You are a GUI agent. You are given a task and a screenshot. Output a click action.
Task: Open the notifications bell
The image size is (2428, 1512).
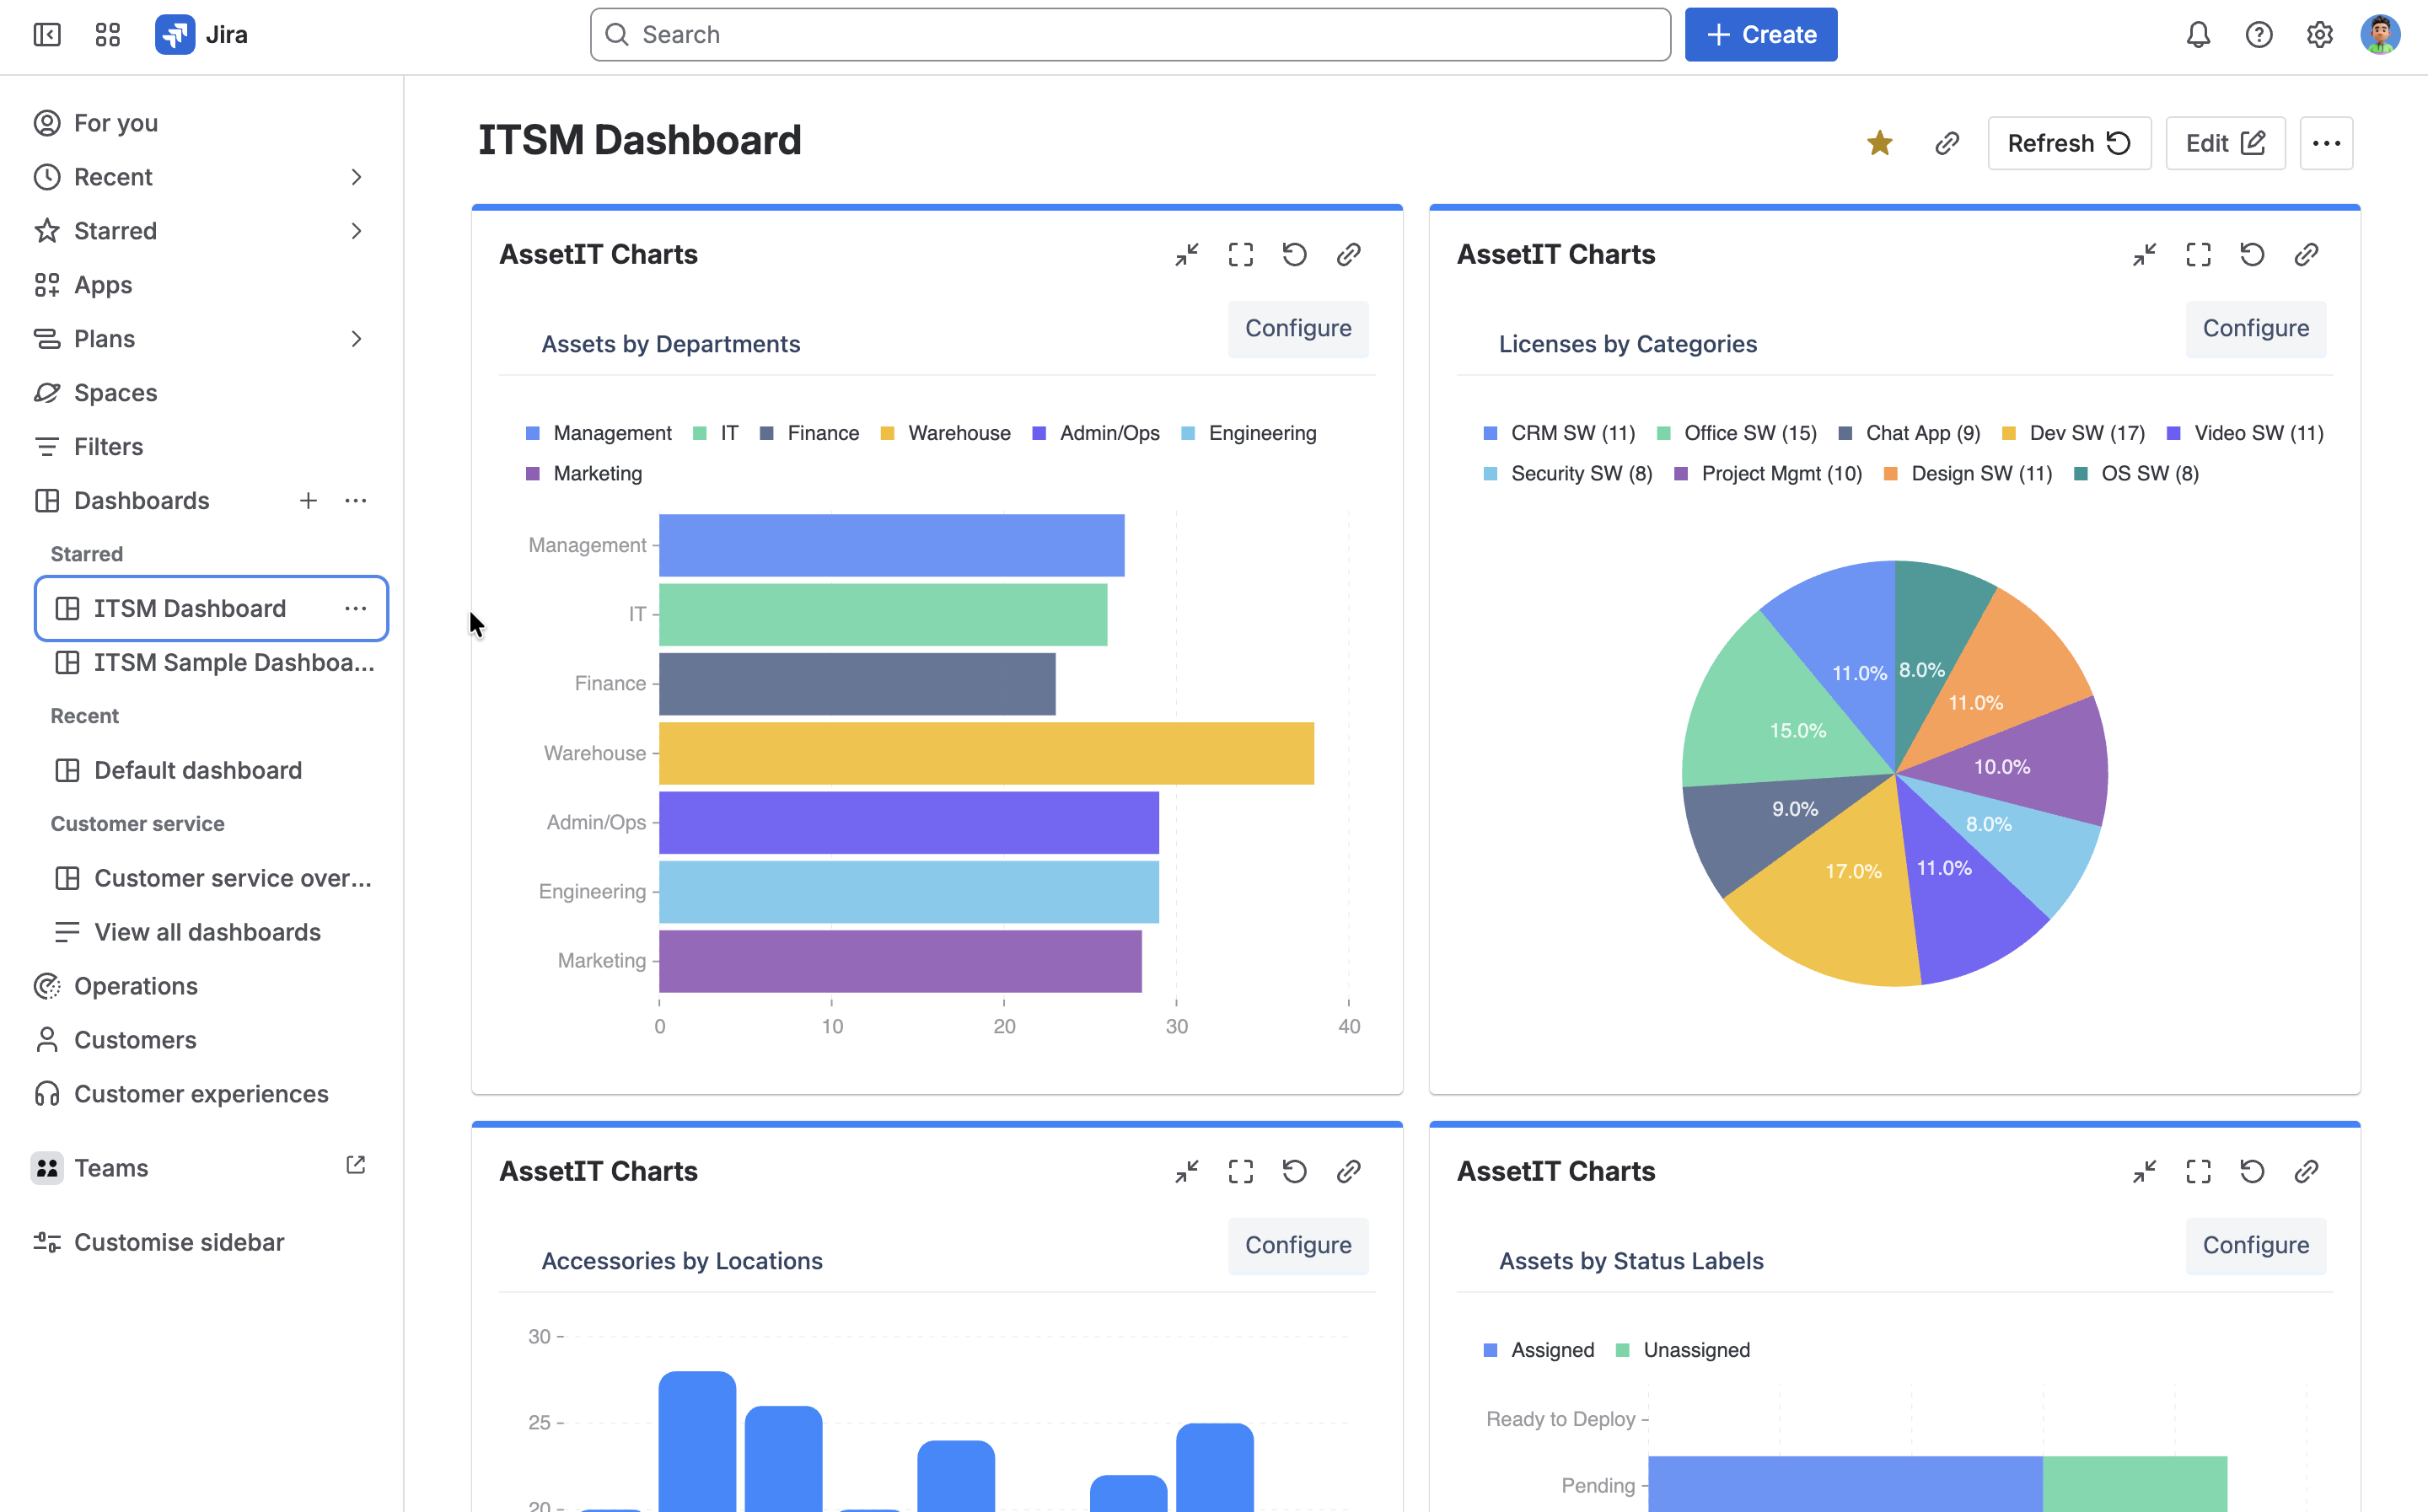pos(2198,35)
